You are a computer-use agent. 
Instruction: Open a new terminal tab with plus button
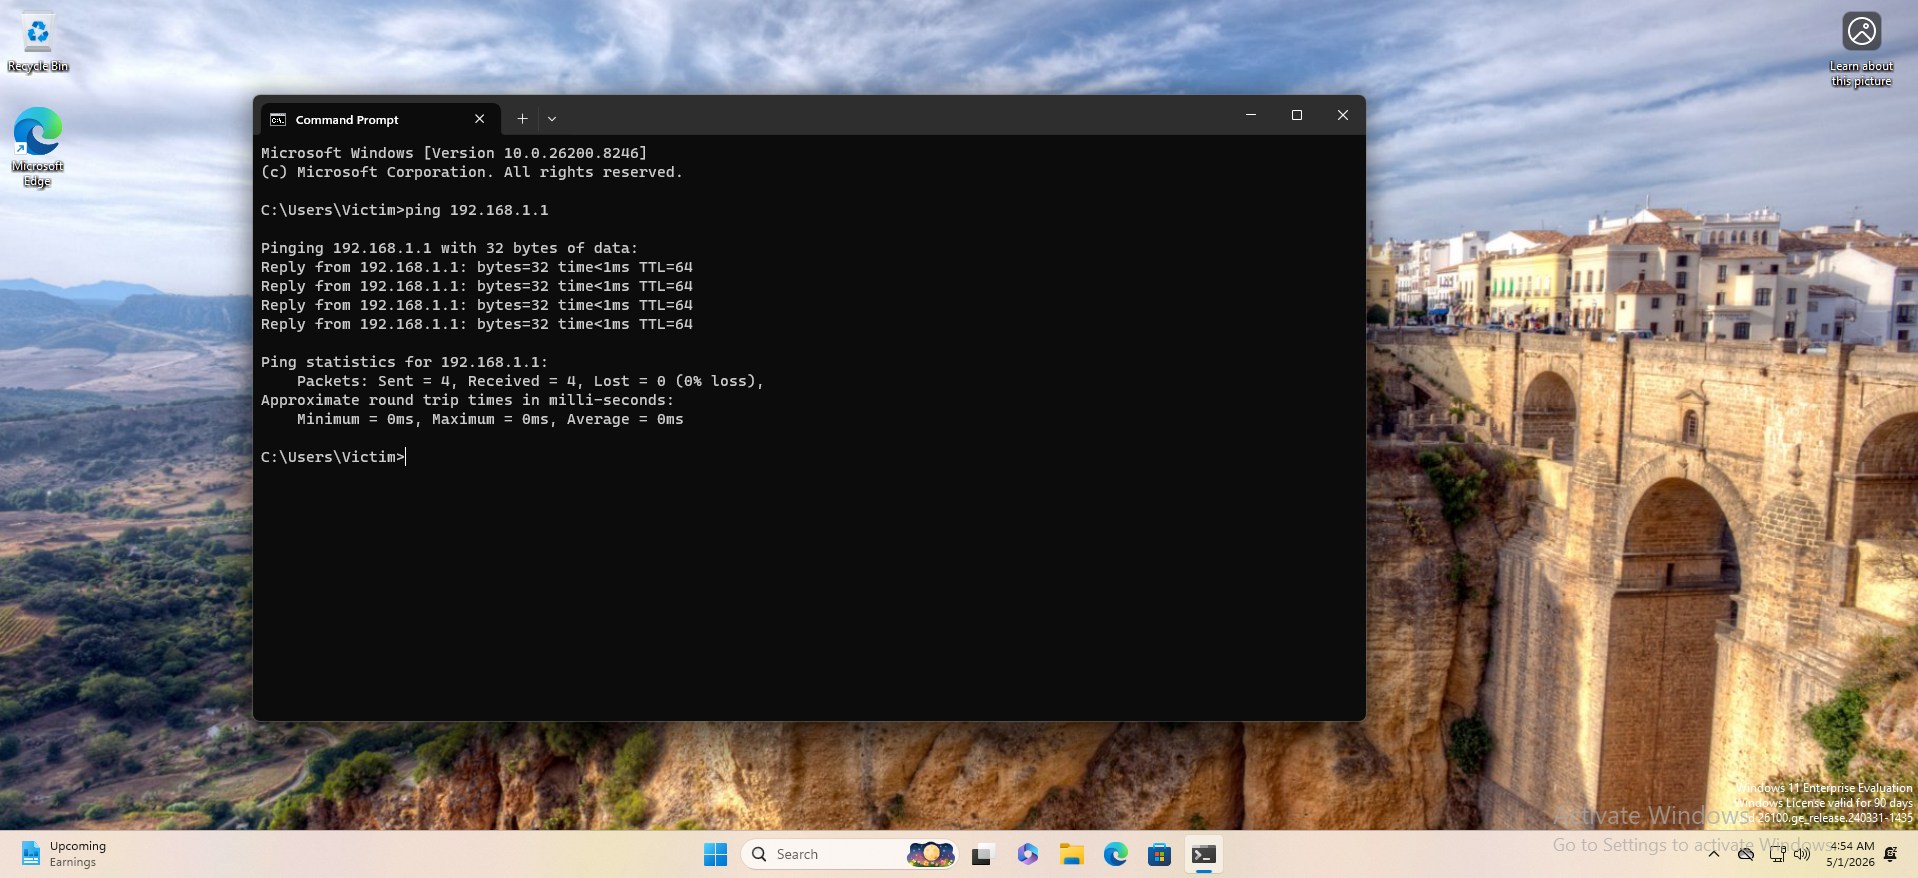tap(522, 119)
